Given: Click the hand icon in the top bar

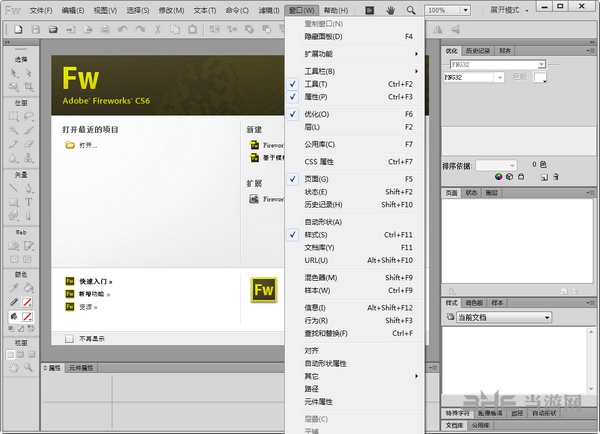Looking at the screenshot, I should tap(390, 10).
